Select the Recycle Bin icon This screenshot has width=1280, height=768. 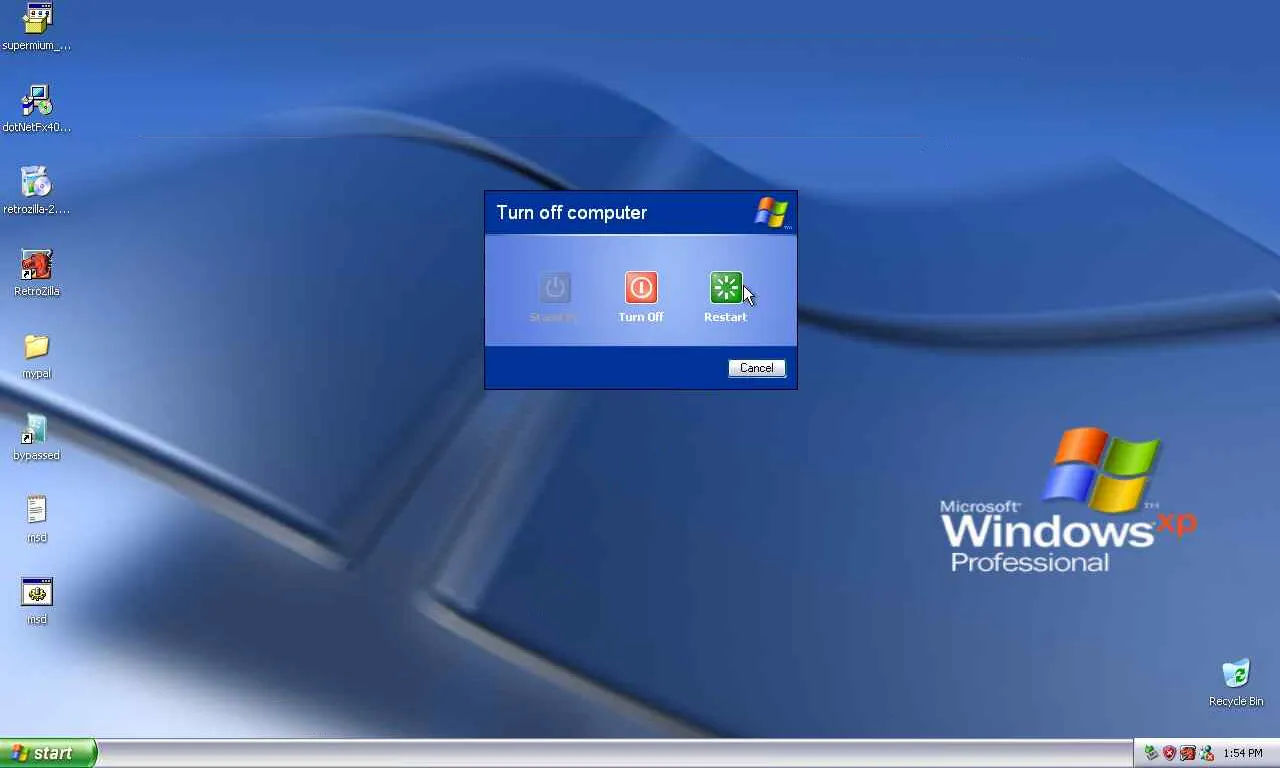[x=1236, y=673]
